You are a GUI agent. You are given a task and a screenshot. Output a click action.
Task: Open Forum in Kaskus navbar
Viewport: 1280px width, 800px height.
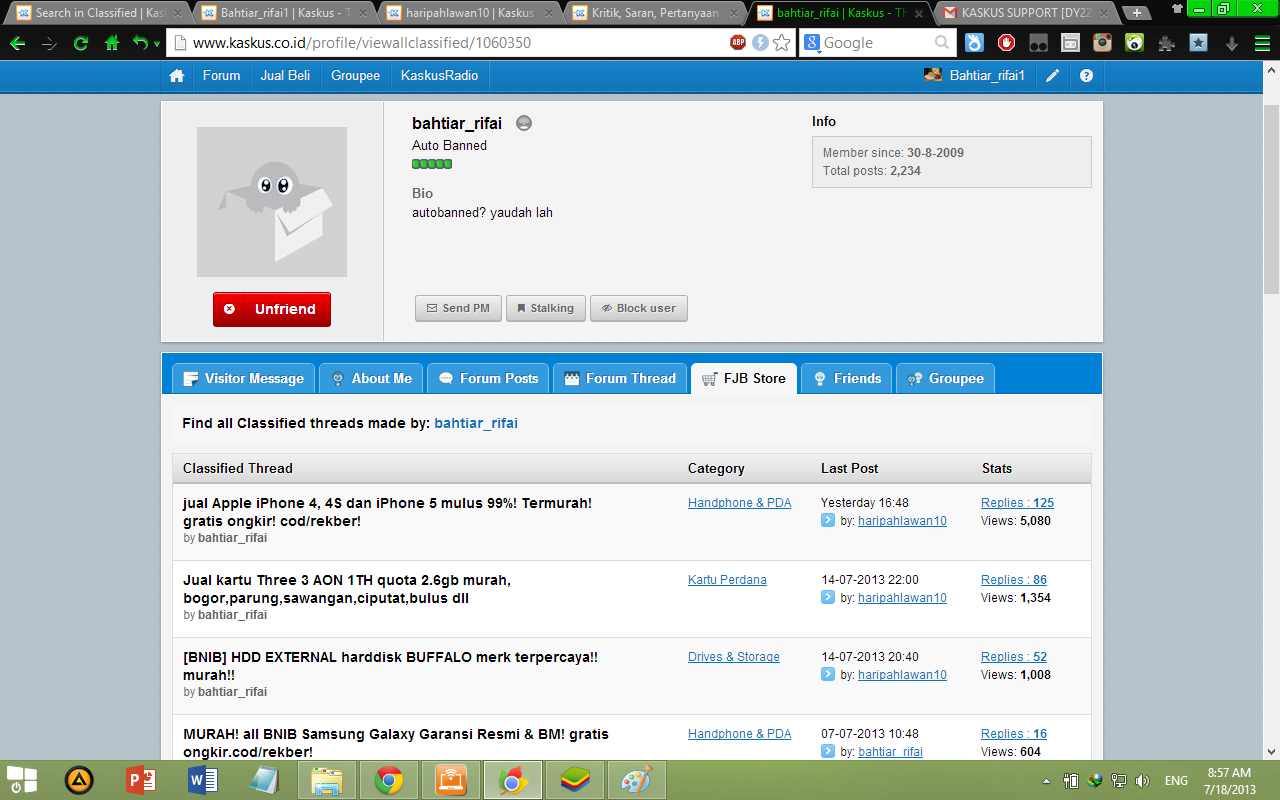tap(221, 76)
